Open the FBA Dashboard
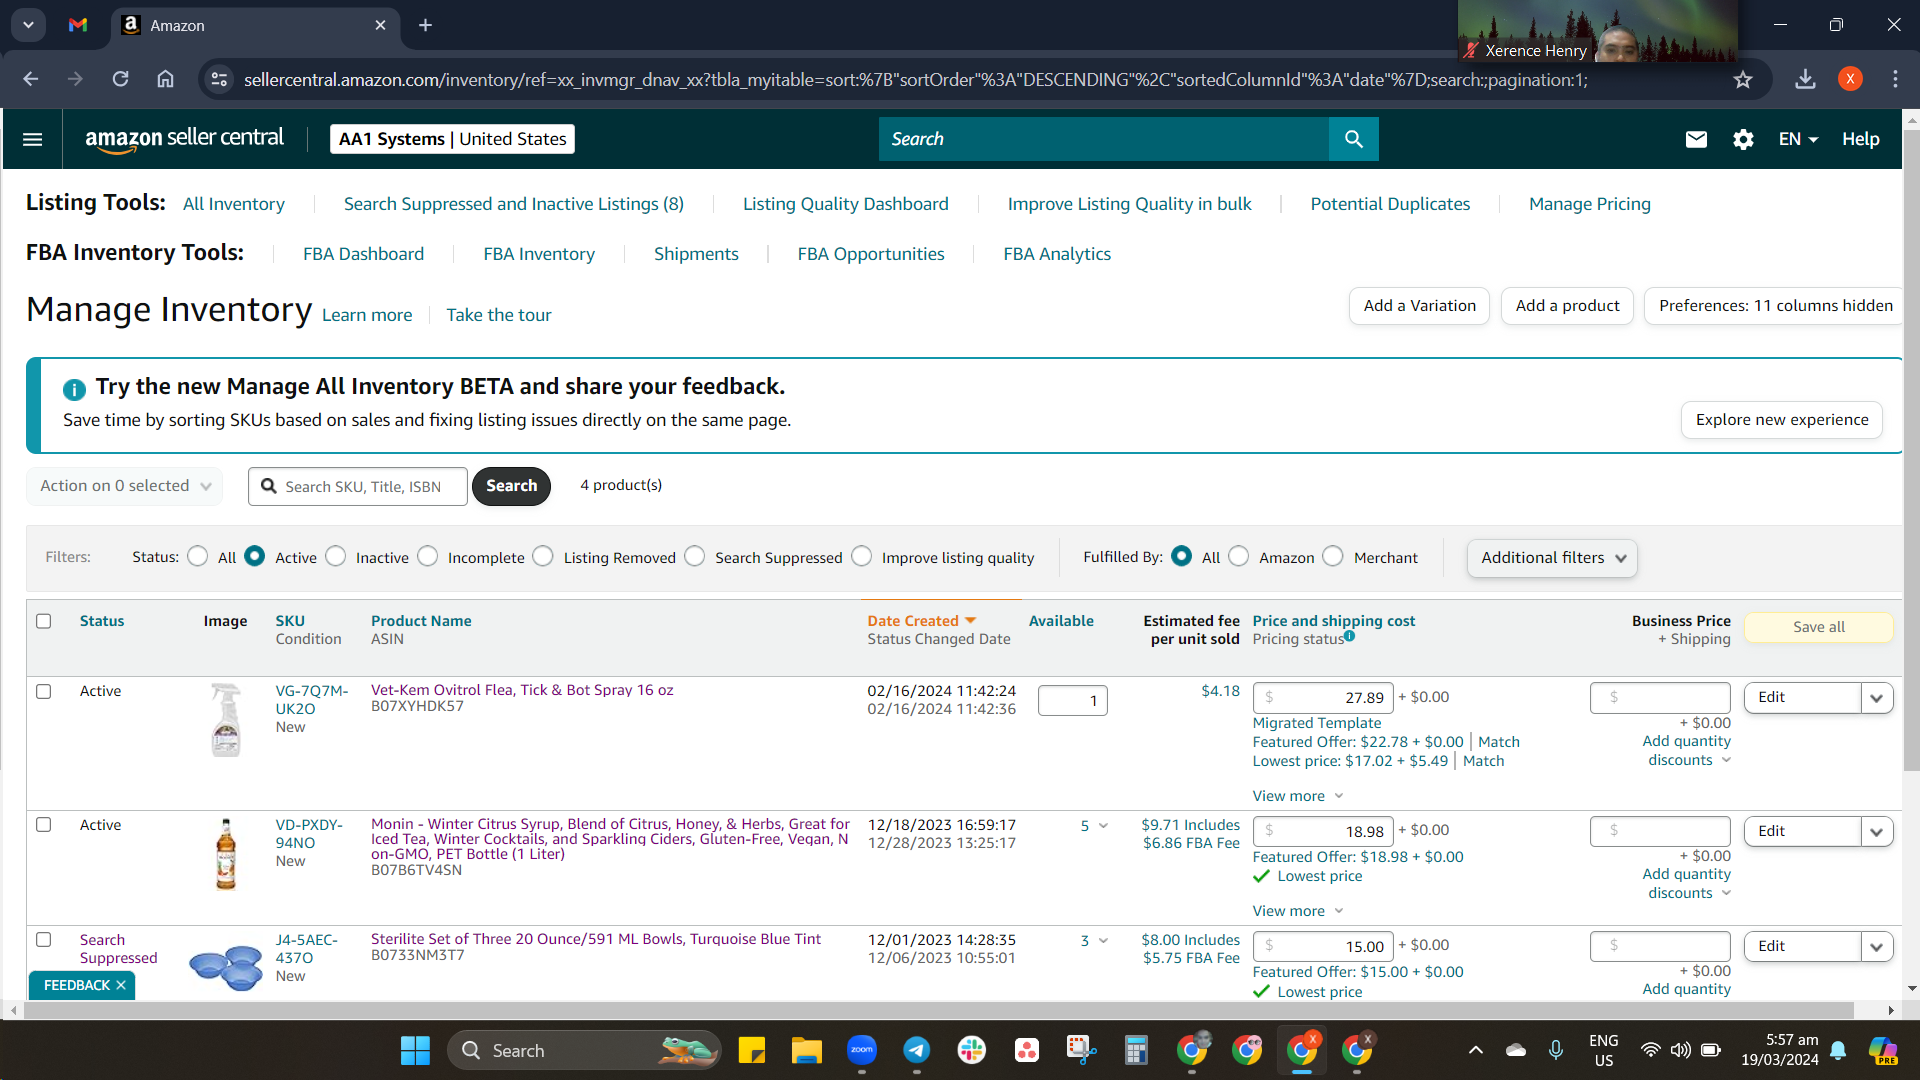Viewport: 1920px width, 1080px height. (364, 254)
